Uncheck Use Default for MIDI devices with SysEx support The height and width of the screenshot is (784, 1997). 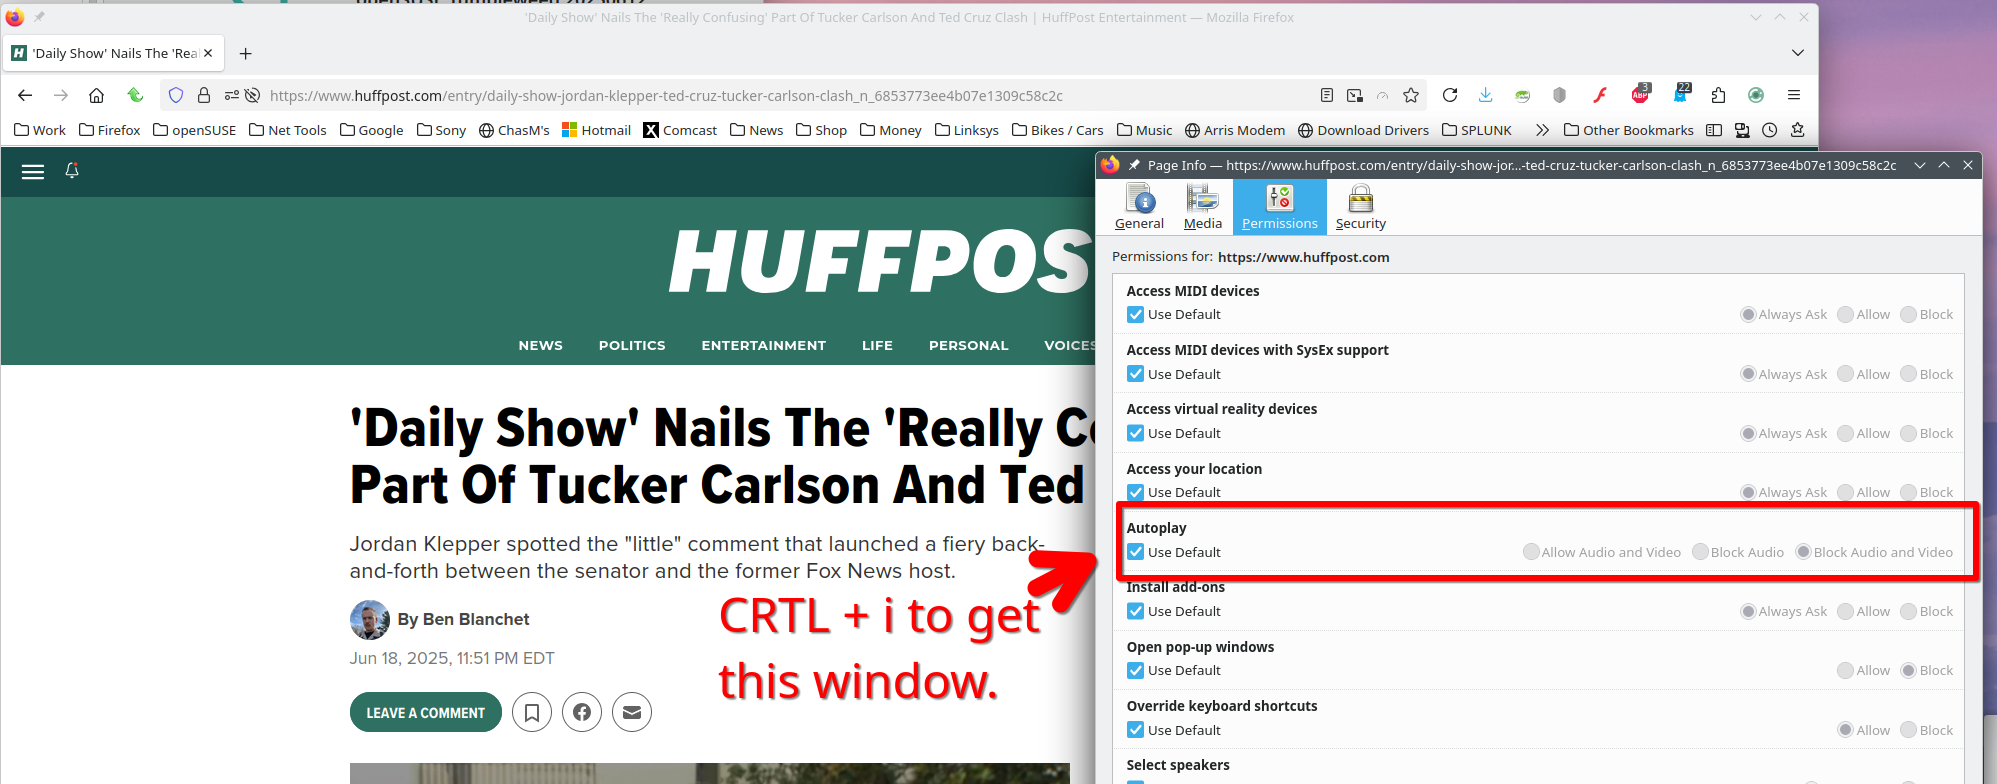[x=1136, y=374]
